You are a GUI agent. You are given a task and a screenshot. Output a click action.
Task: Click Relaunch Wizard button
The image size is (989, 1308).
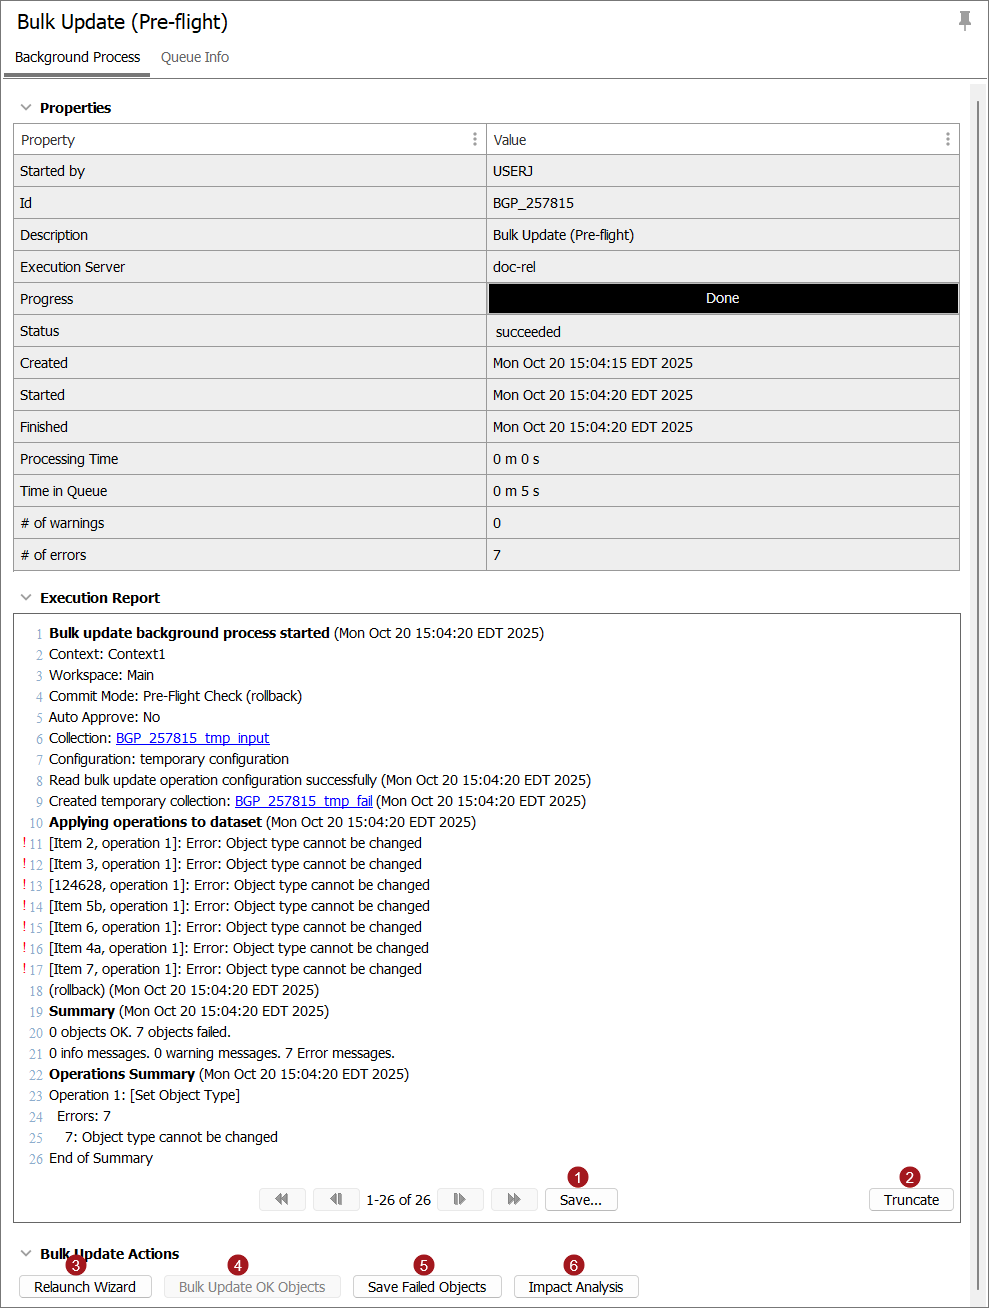(x=85, y=1287)
